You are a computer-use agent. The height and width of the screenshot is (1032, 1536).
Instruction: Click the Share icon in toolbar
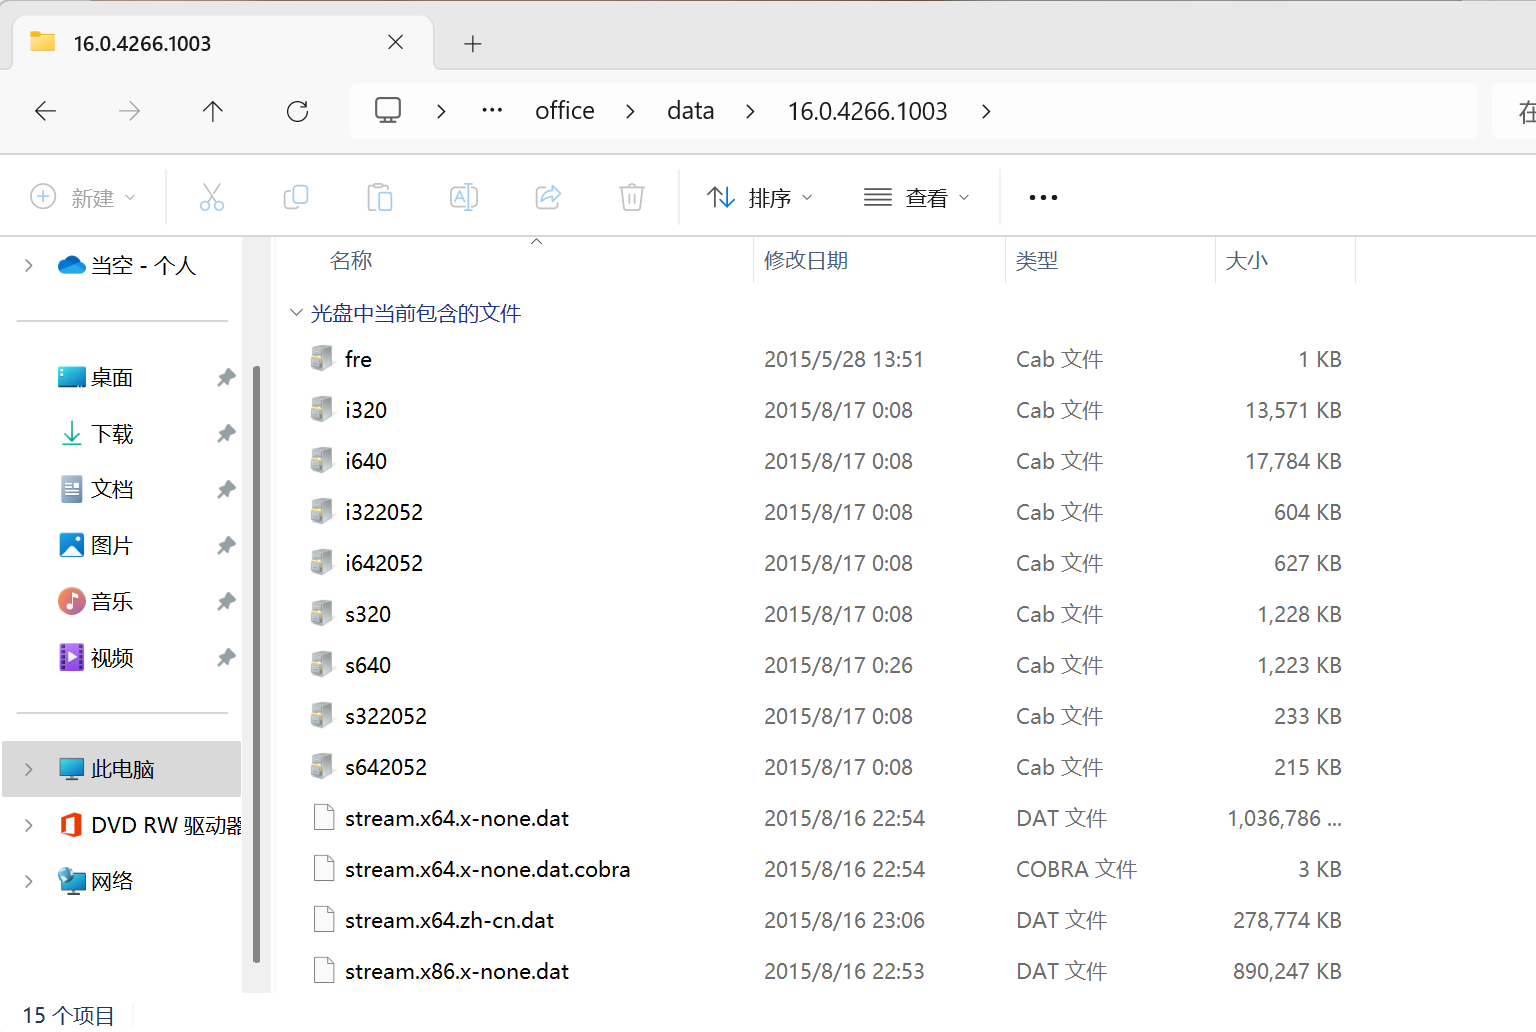548,197
